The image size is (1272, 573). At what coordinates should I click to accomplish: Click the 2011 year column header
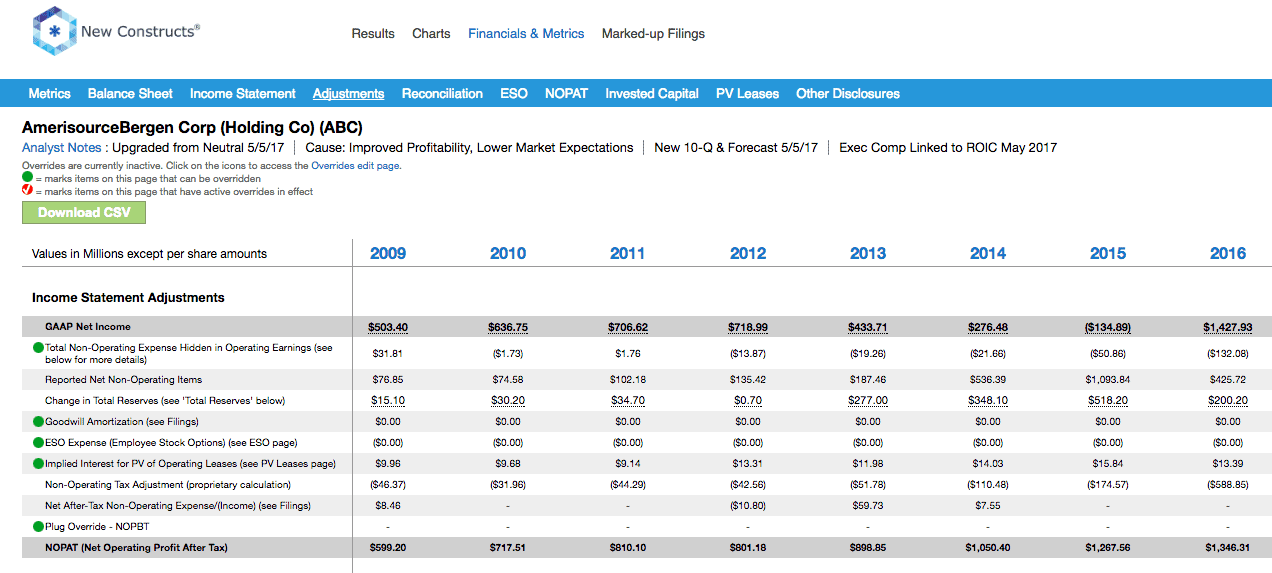(628, 254)
